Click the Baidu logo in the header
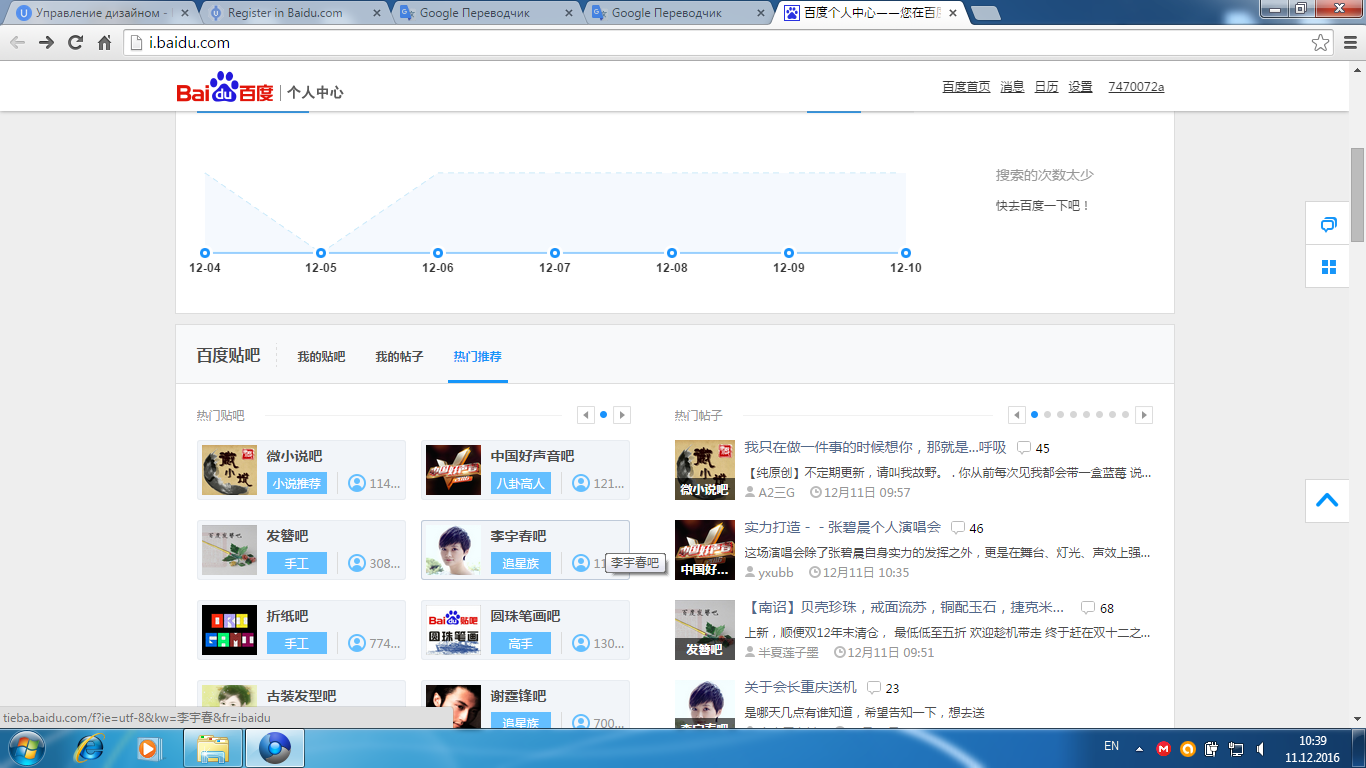This screenshot has width=1366, height=768. [225, 88]
